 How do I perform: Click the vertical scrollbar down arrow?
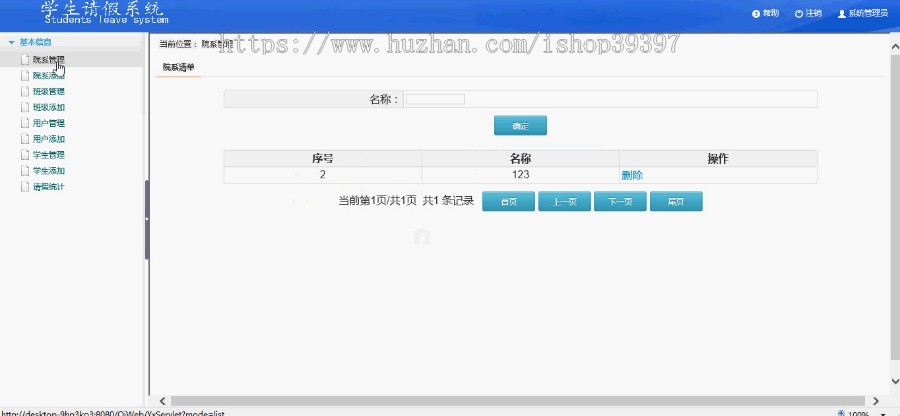coord(894,381)
